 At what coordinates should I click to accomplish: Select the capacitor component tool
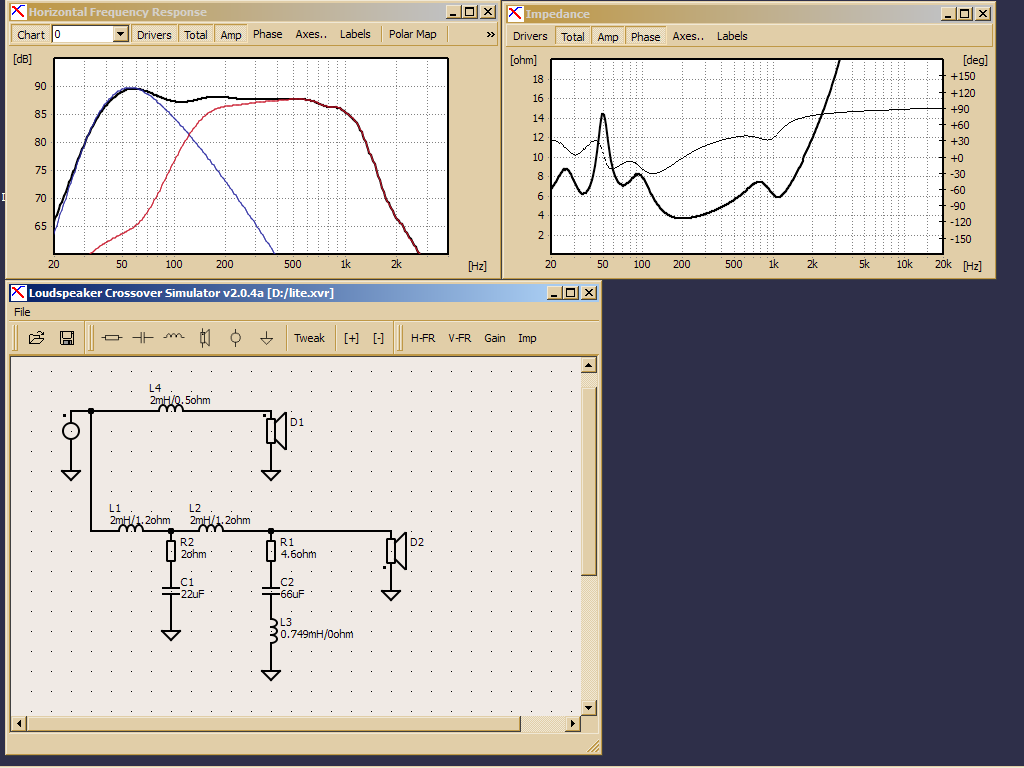[x=142, y=338]
